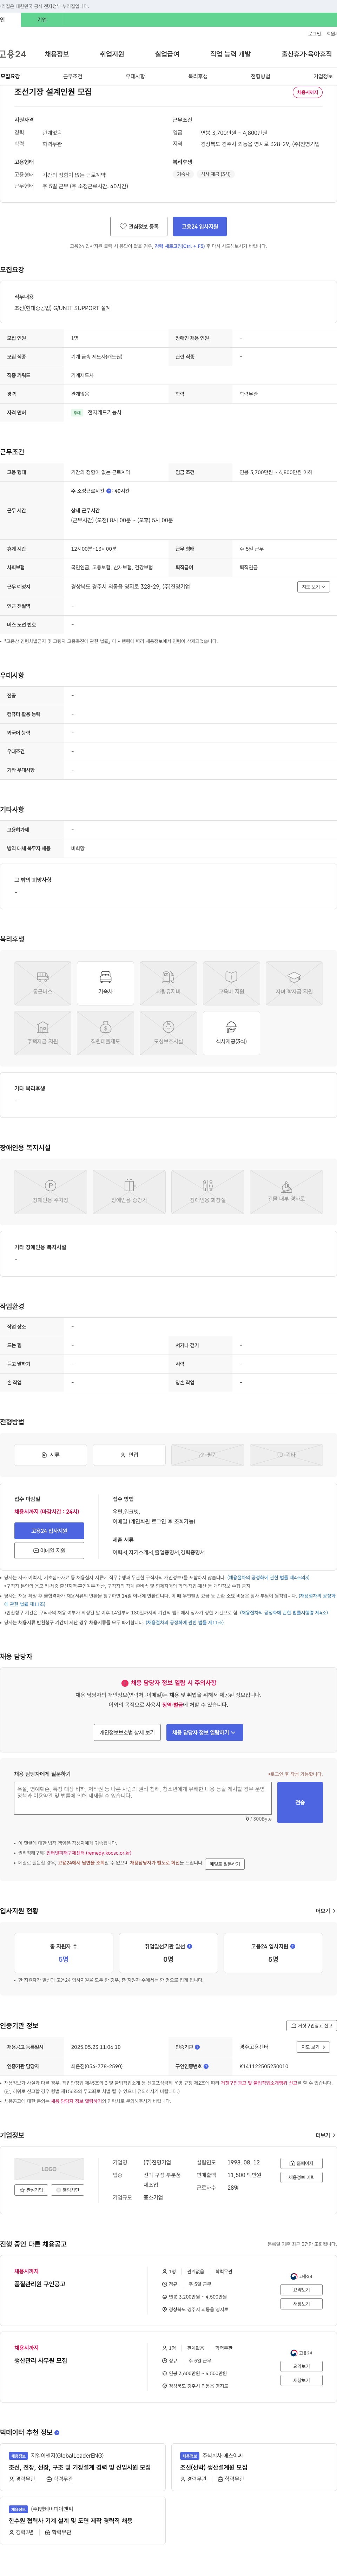This screenshot has height=2576, width=337.
Task: Toggle 관심기업 star button
Action: tap(31, 2190)
